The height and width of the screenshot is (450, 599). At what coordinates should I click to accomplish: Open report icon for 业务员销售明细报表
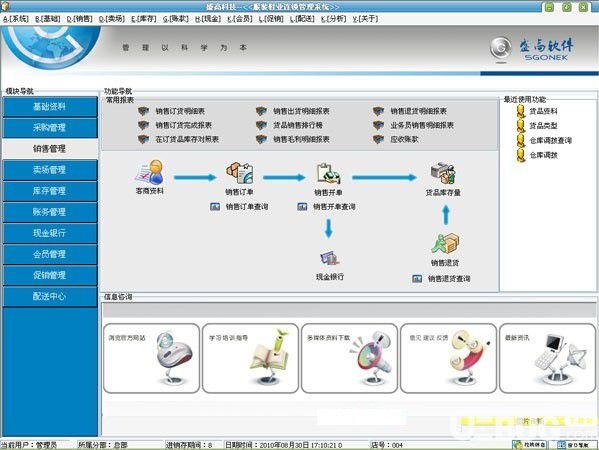point(378,125)
